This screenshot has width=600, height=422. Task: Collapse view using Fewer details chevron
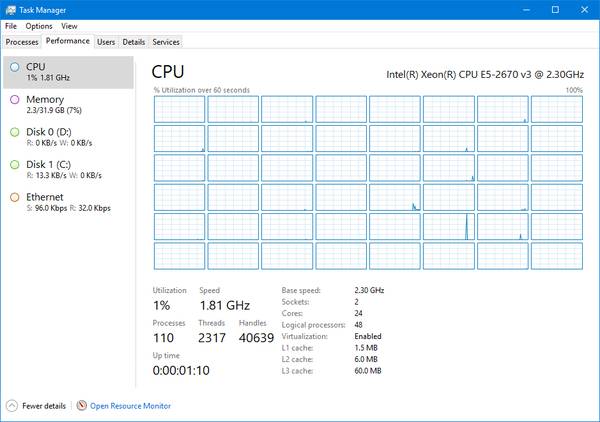[x=12, y=406]
